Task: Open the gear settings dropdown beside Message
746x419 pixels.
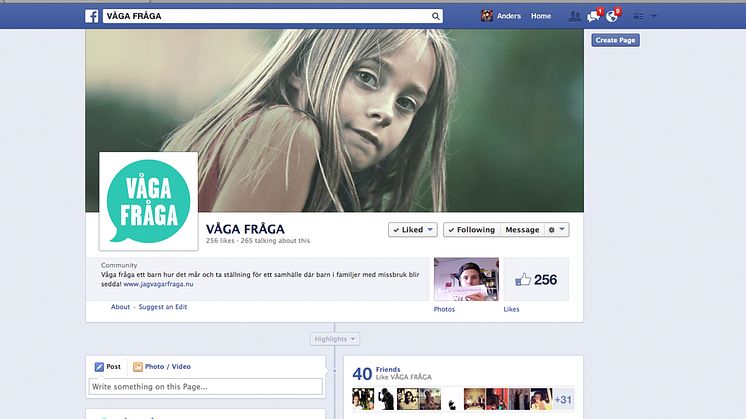Action: (556, 230)
